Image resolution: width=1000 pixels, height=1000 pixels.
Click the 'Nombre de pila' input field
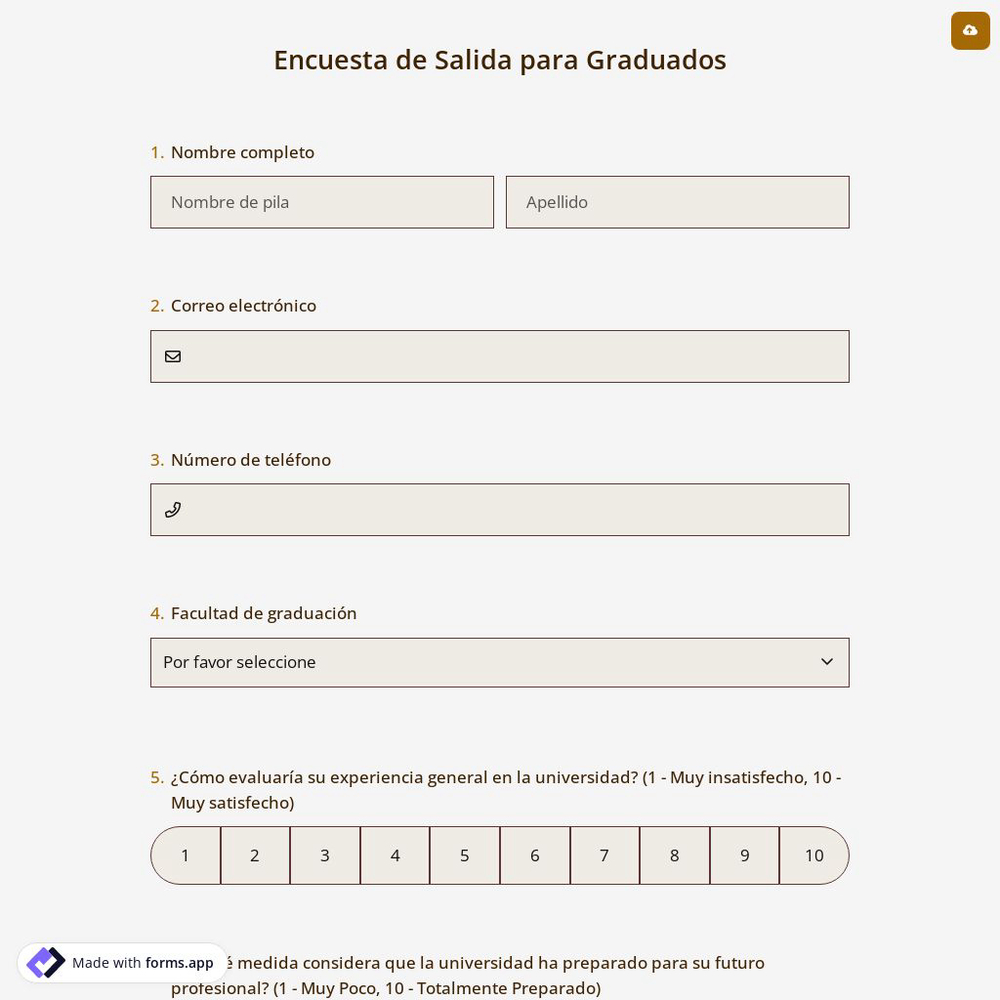[x=322, y=202]
